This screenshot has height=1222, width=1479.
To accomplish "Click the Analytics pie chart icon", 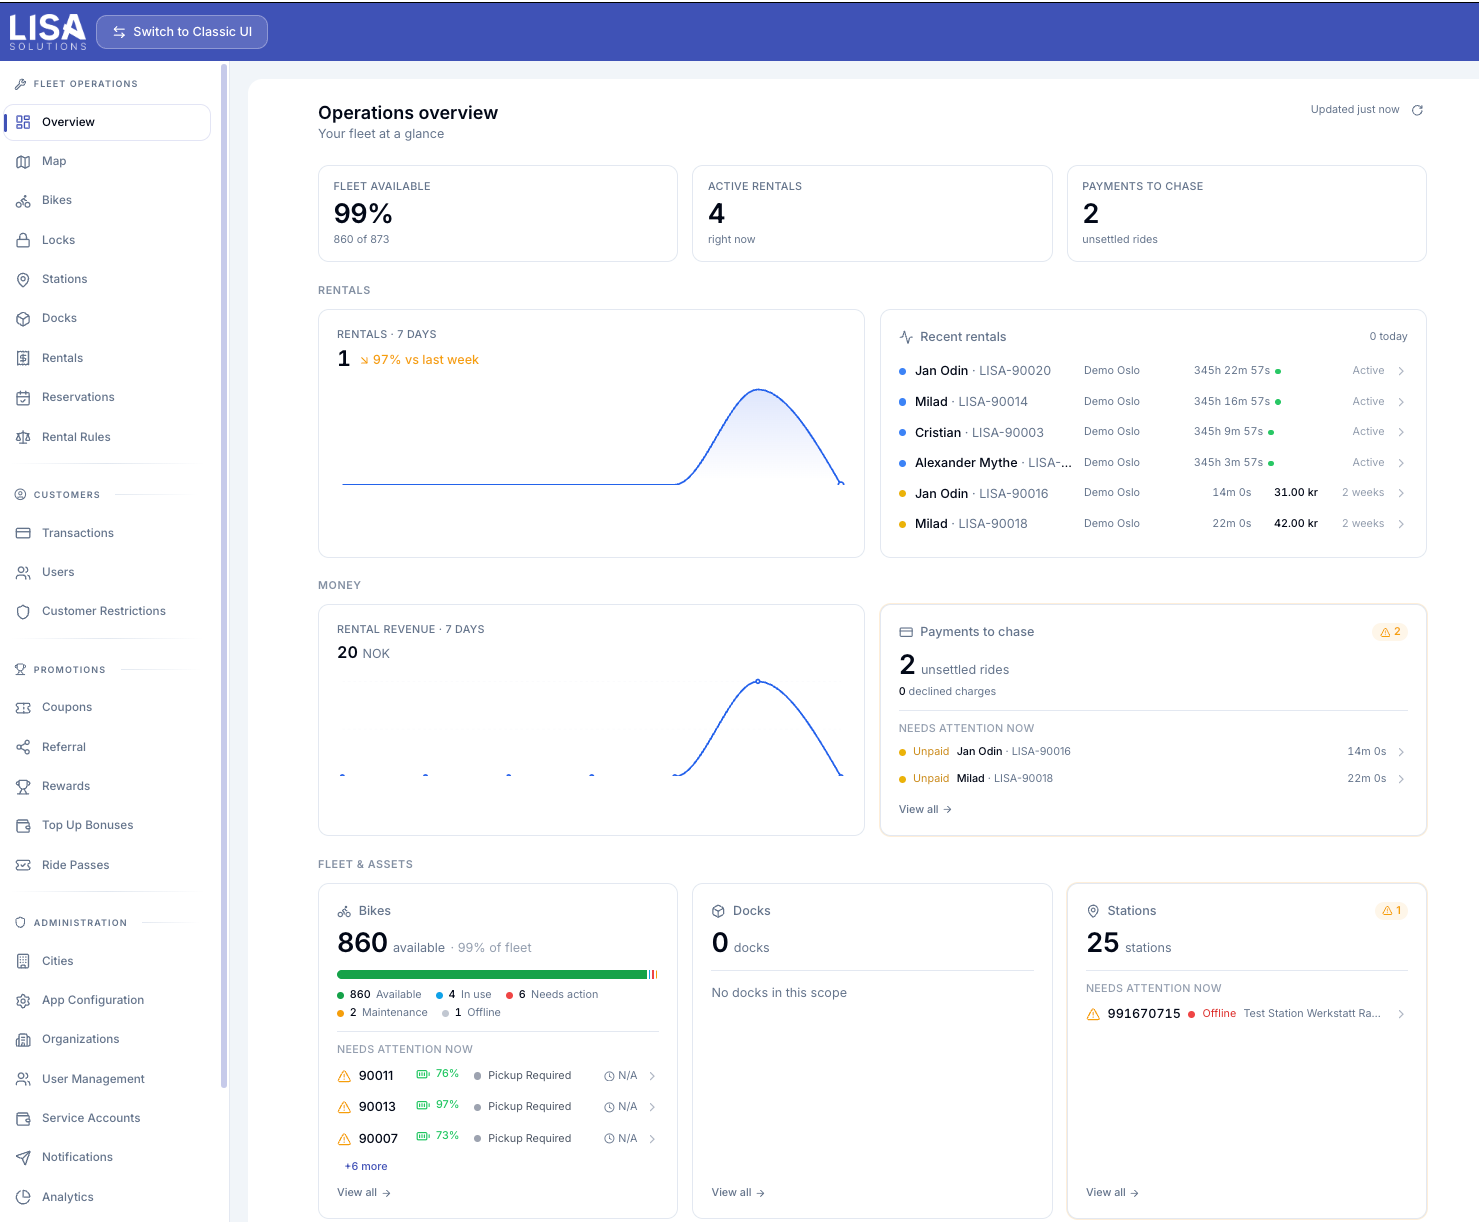I will point(23,1197).
